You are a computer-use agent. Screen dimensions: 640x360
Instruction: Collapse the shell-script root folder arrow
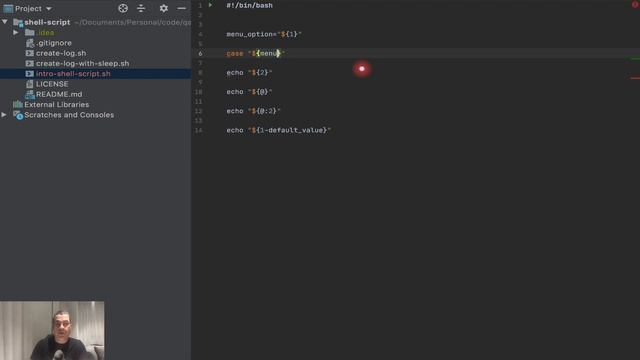pyautogui.click(x=5, y=22)
